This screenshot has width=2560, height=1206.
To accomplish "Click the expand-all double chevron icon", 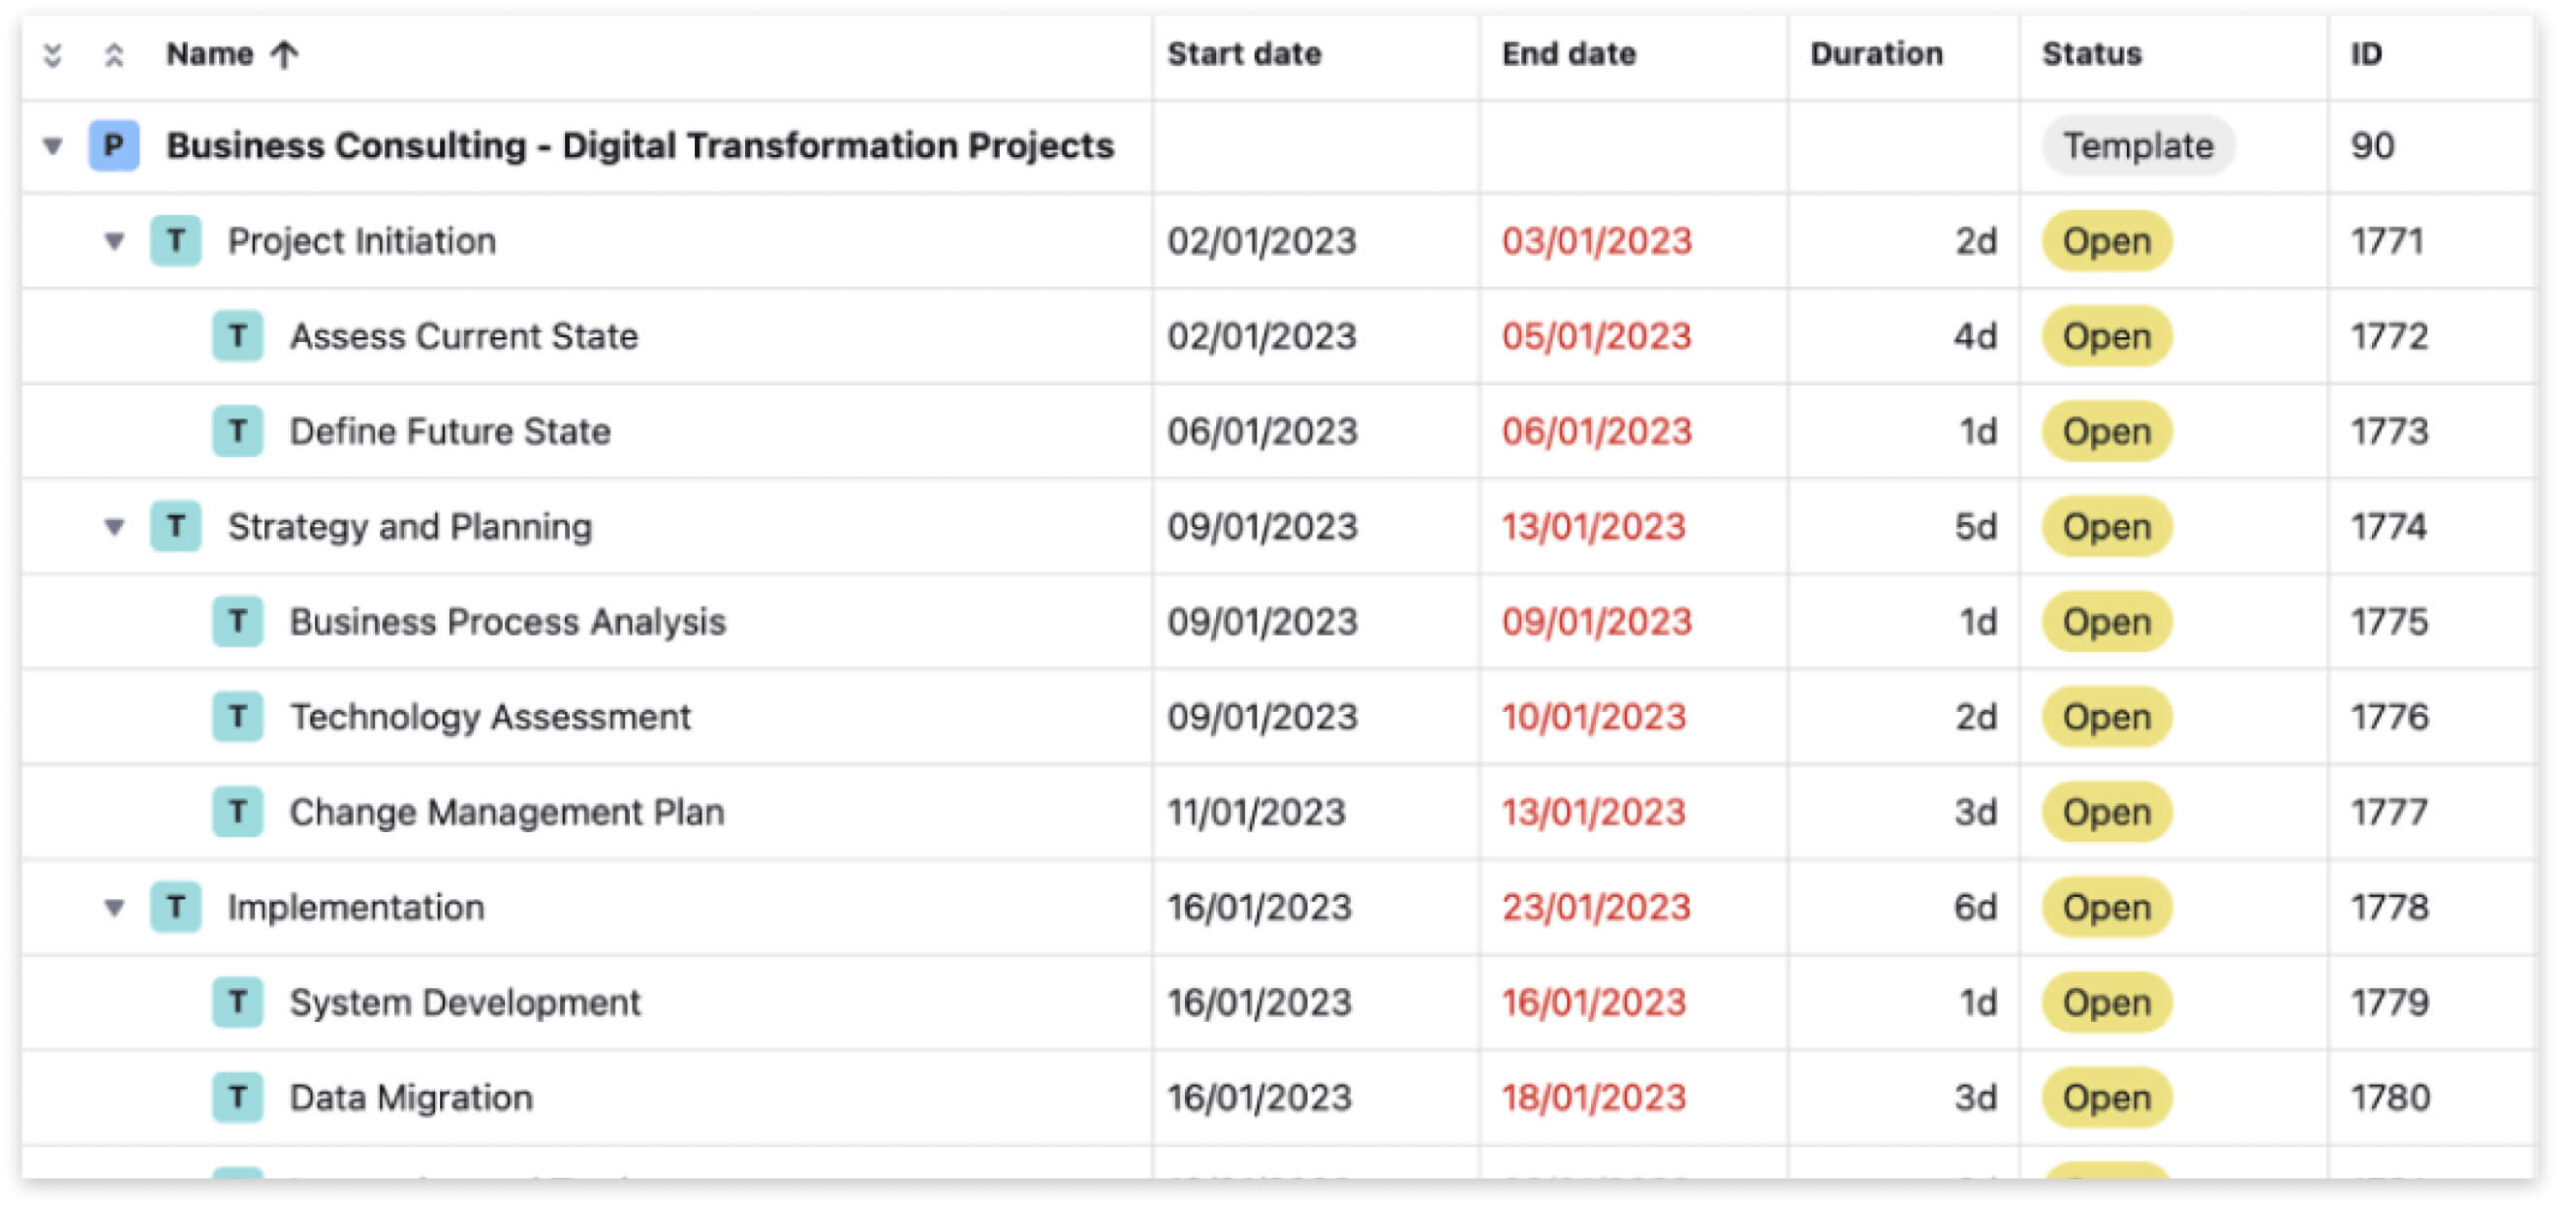I will tap(113, 55).
